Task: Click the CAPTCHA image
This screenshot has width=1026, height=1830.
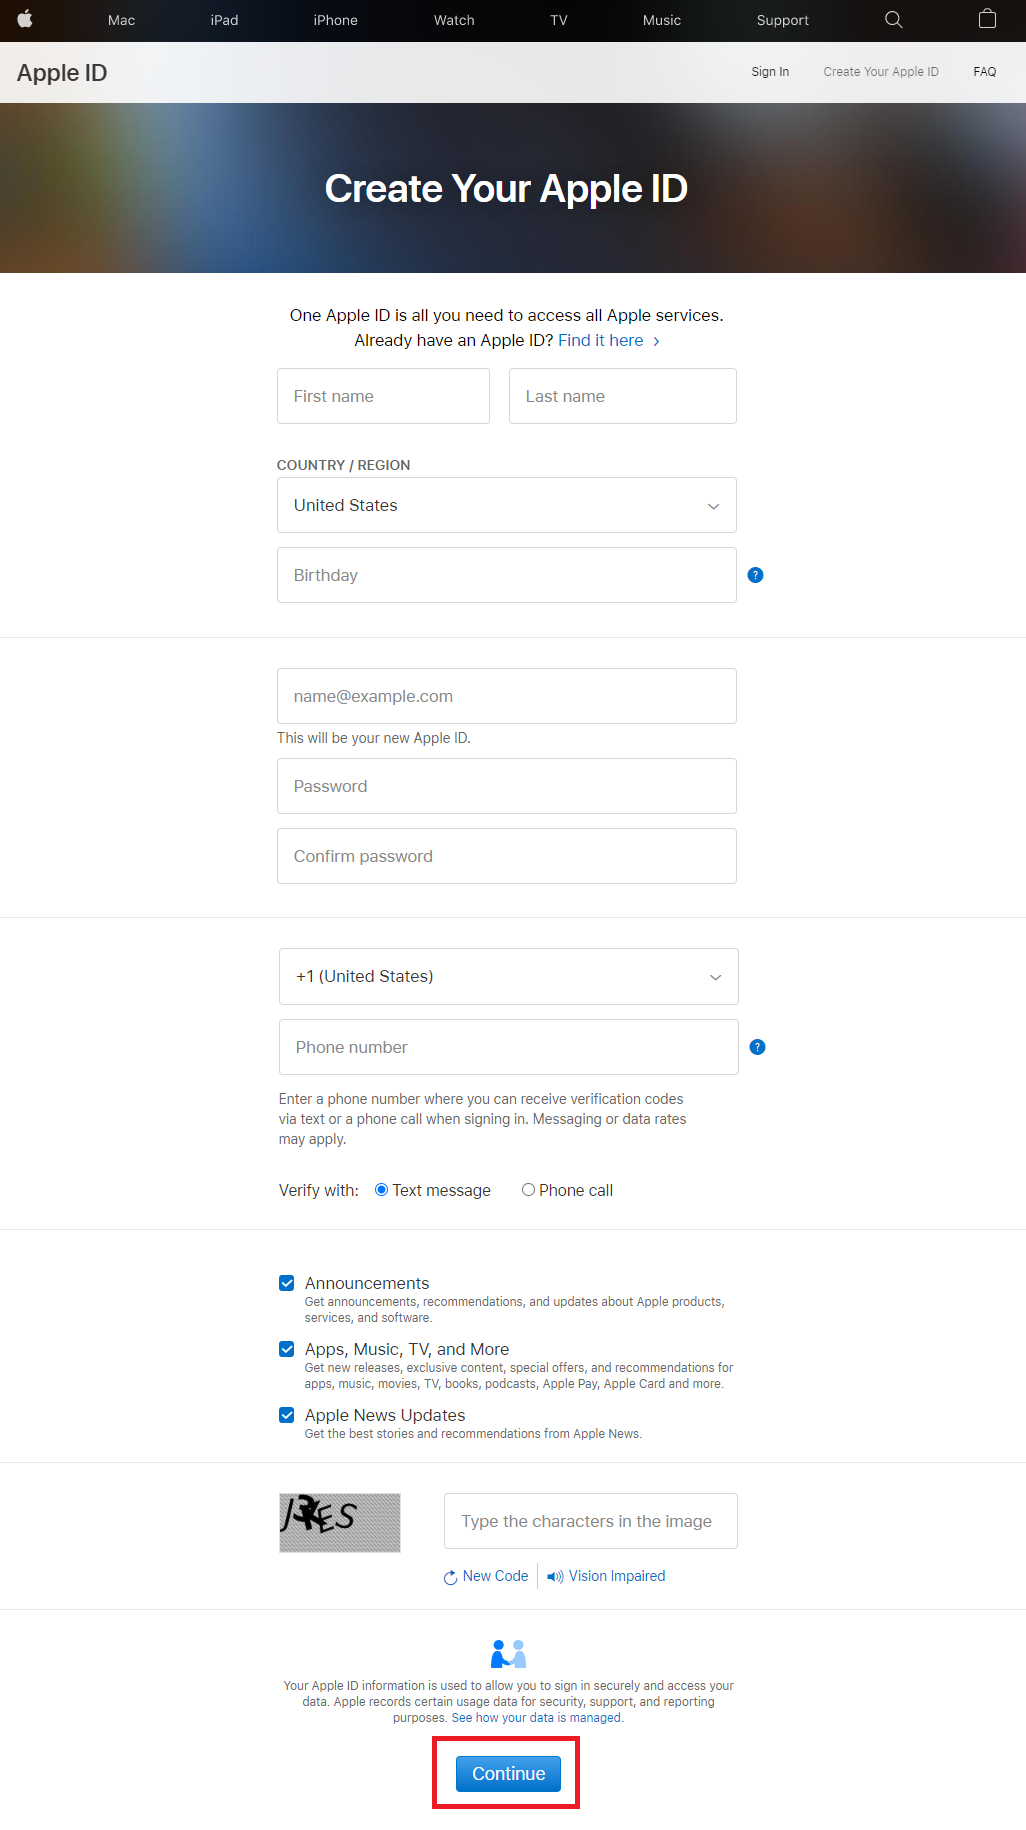Action: (x=340, y=1523)
